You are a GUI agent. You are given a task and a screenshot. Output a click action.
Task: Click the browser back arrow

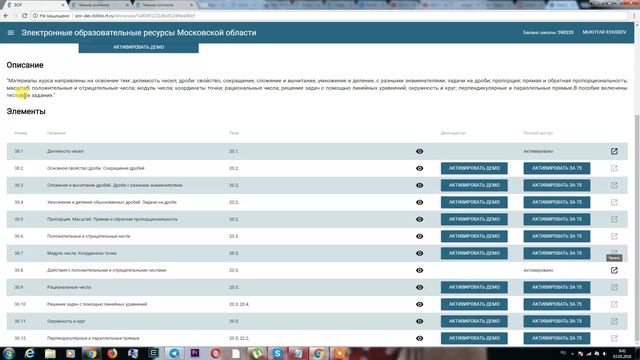point(6,16)
